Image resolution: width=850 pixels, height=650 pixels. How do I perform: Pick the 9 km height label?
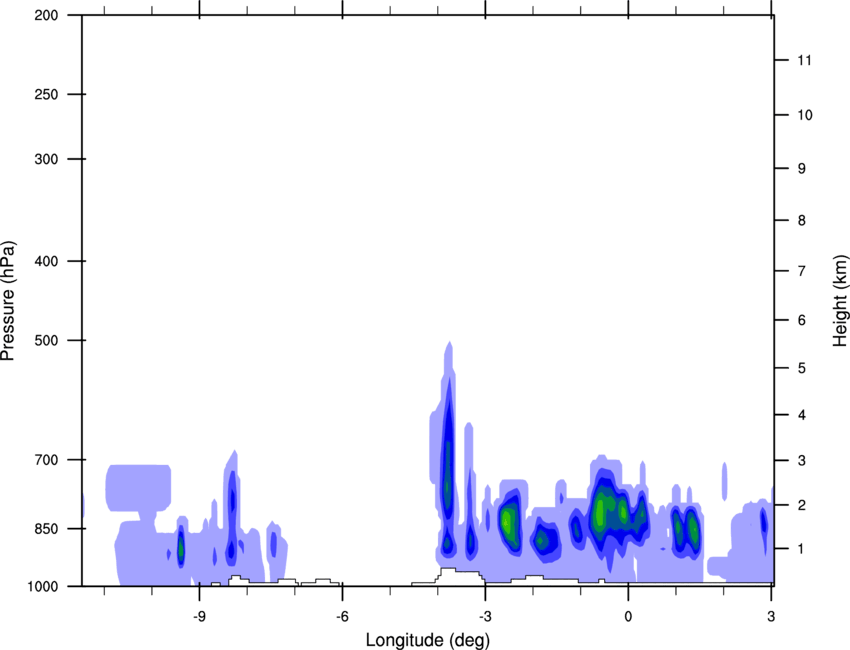pos(802,169)
